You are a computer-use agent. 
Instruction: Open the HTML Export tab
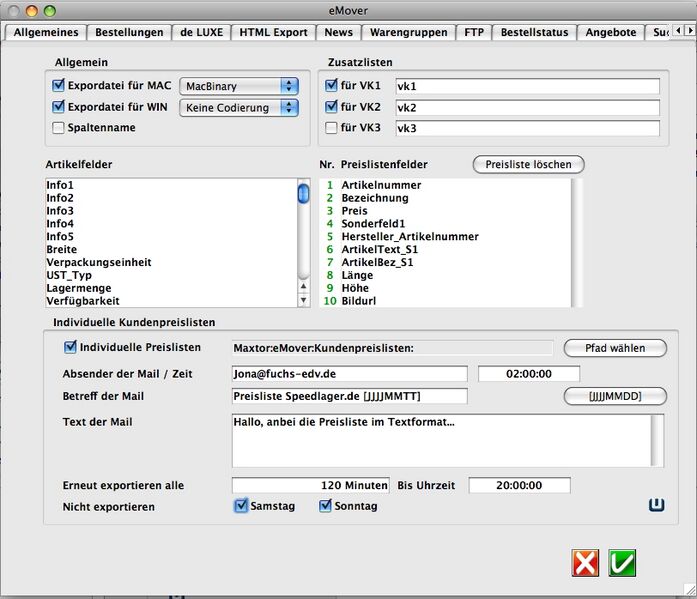[x=273, y=32]
